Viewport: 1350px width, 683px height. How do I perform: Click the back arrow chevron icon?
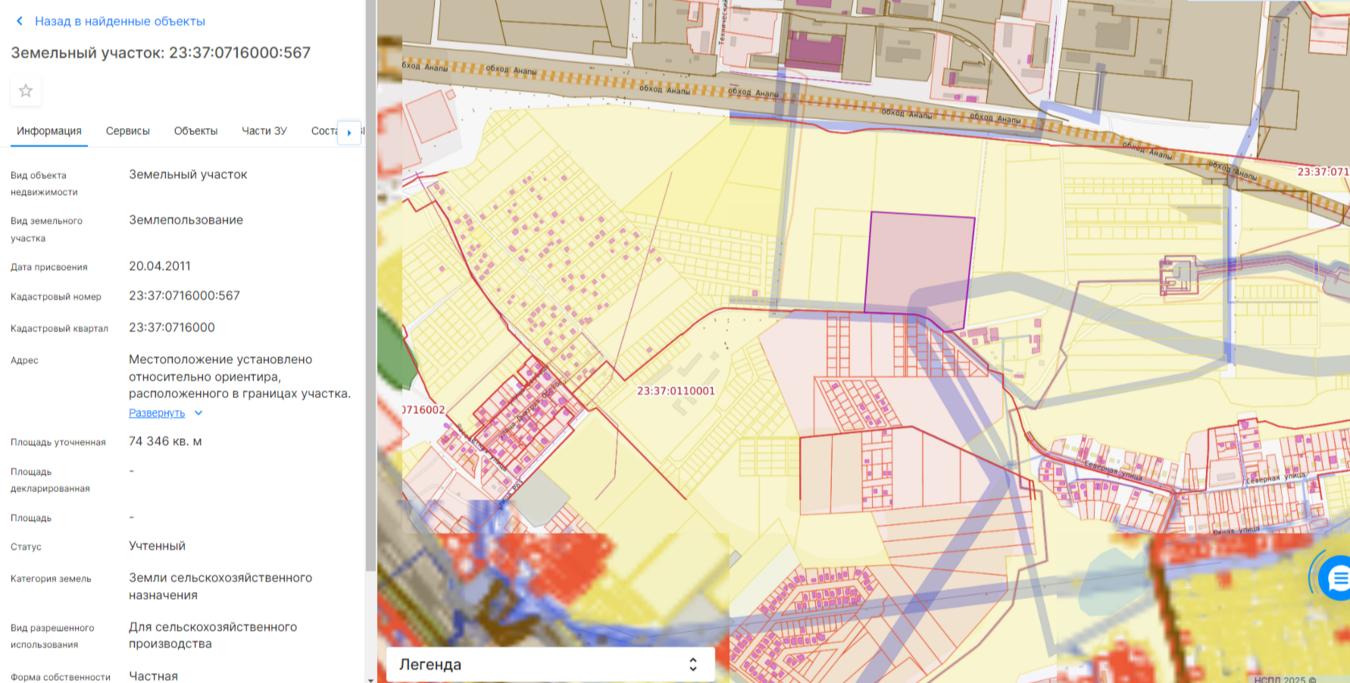tap(19, 21)
